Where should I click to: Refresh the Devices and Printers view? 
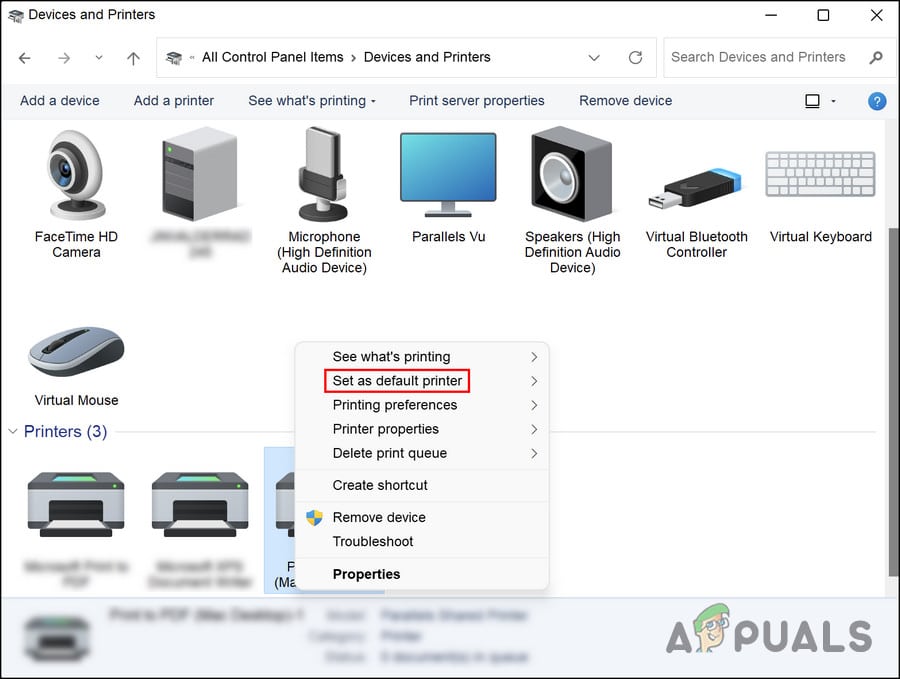(x=635, y=57)
